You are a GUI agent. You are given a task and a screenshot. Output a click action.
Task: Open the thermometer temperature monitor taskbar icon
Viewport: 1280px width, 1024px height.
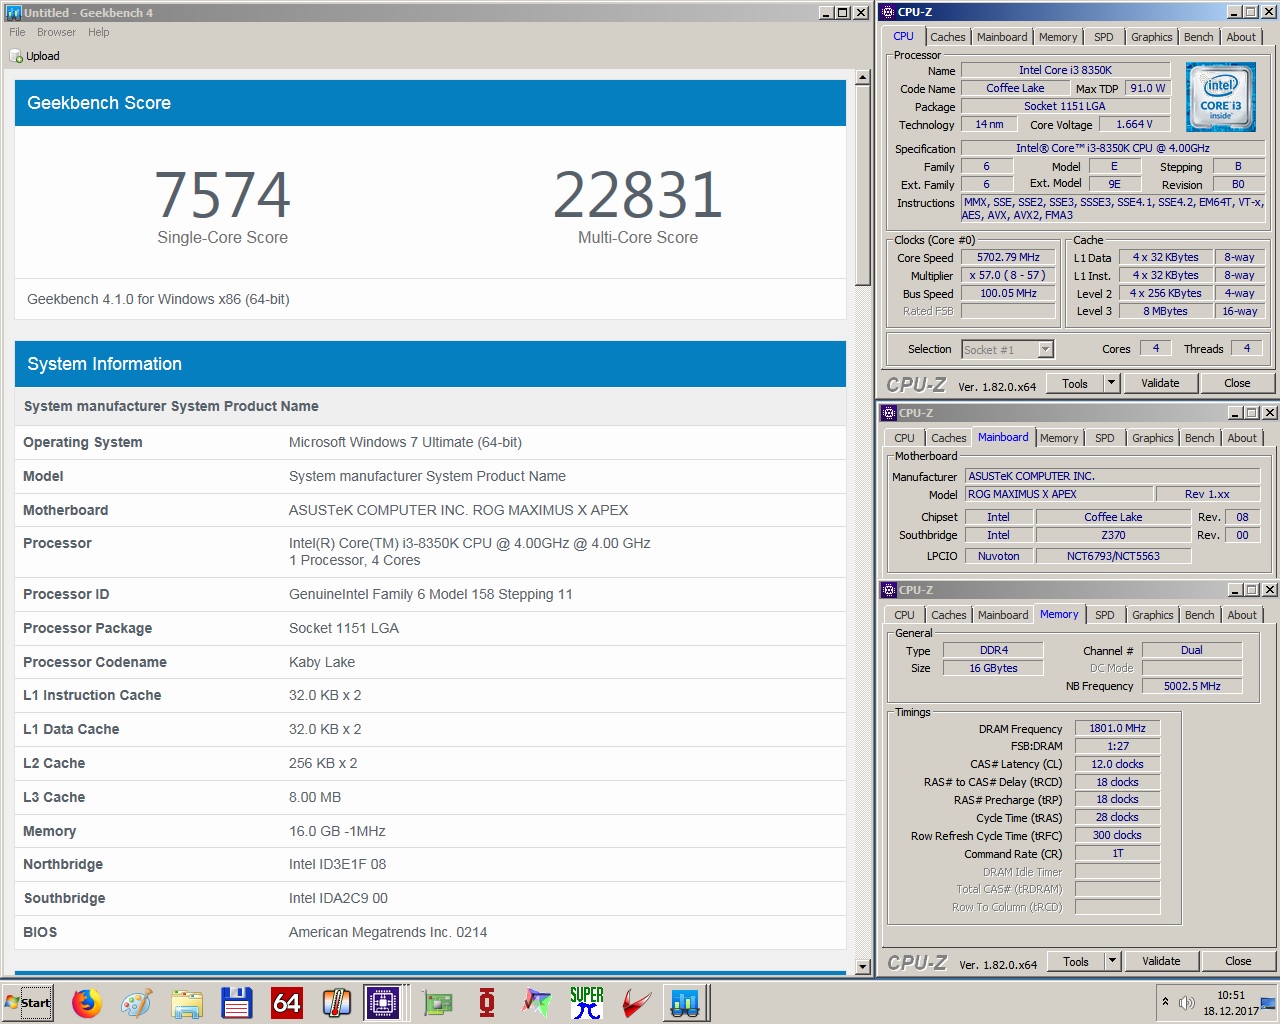[x=337, y=1002]
